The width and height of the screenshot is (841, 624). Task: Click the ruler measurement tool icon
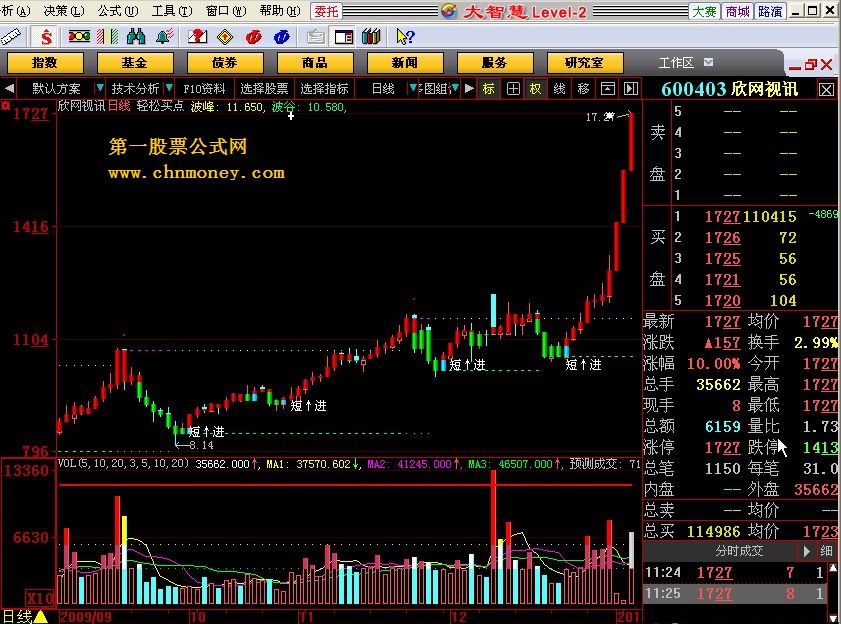pyautogui.click(x=11, y=36)
